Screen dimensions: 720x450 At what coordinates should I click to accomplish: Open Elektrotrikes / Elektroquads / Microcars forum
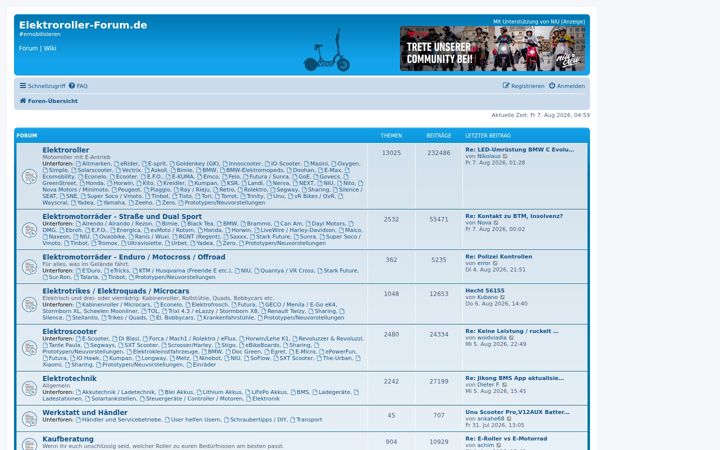(x=116, y=291)
